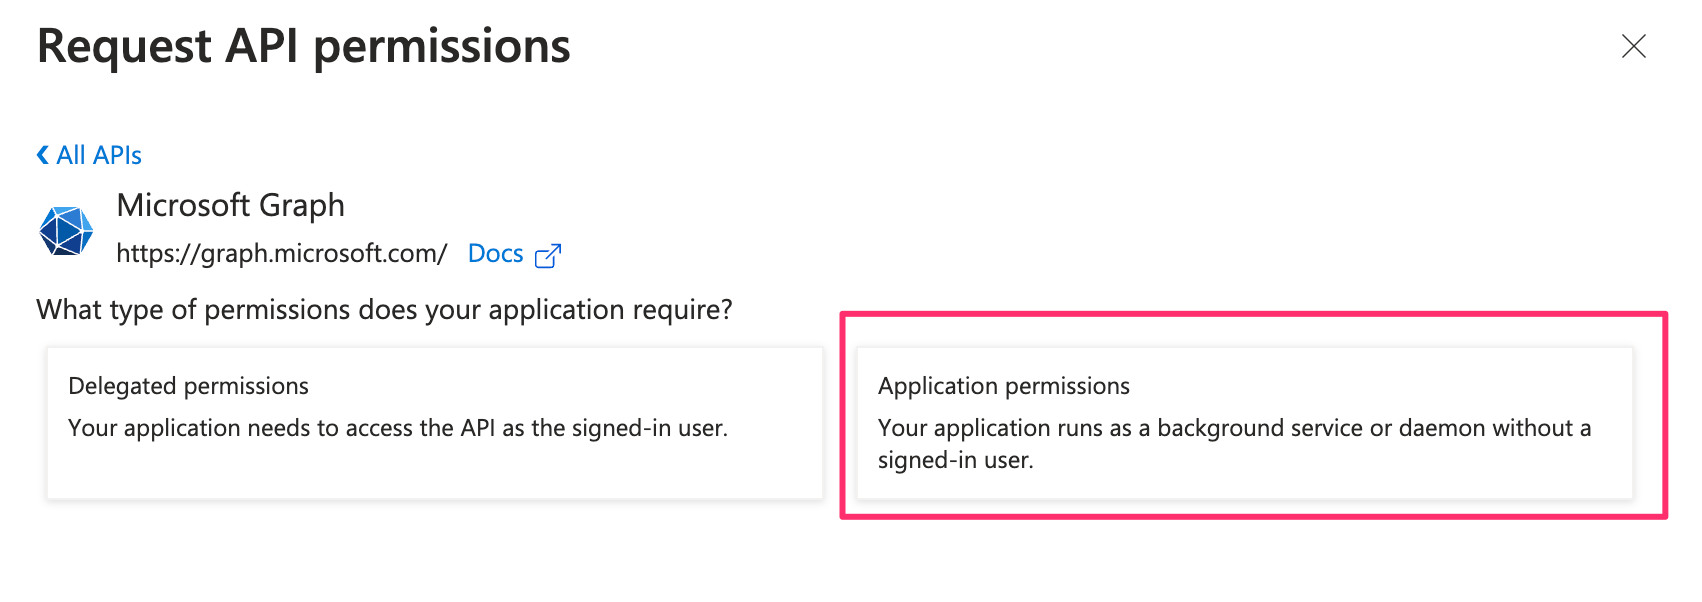Click the "Application permissions" title label
The height and width of the screenshot is (602, 1702).
click(x=1003, y=386)
